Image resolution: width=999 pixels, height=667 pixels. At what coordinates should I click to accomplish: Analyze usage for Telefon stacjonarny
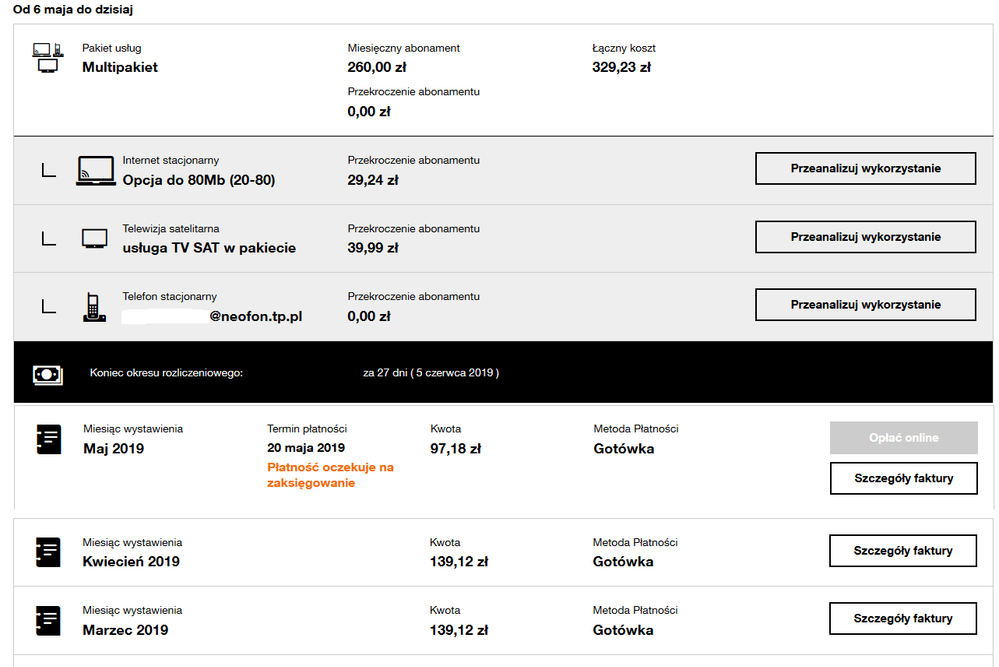(865, 304)
